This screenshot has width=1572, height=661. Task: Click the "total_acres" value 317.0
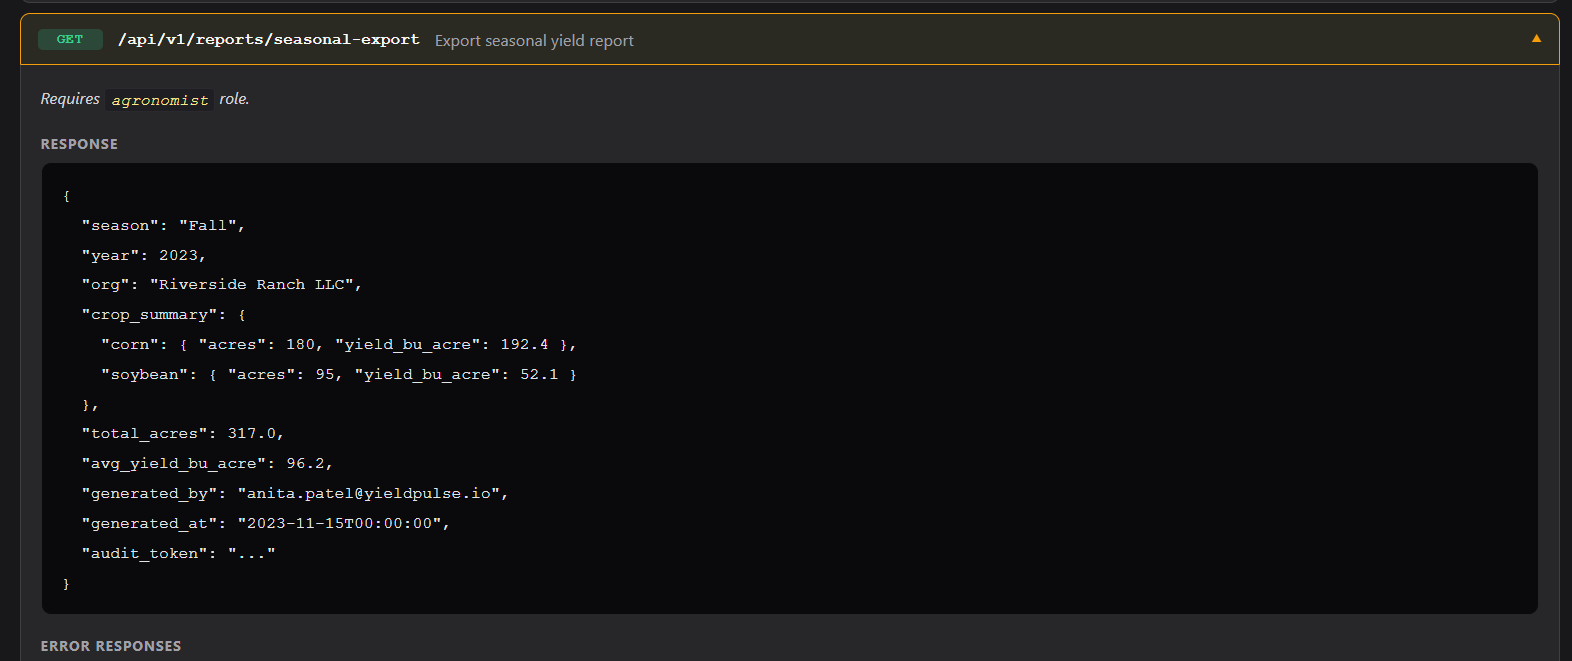pos(252,434)
